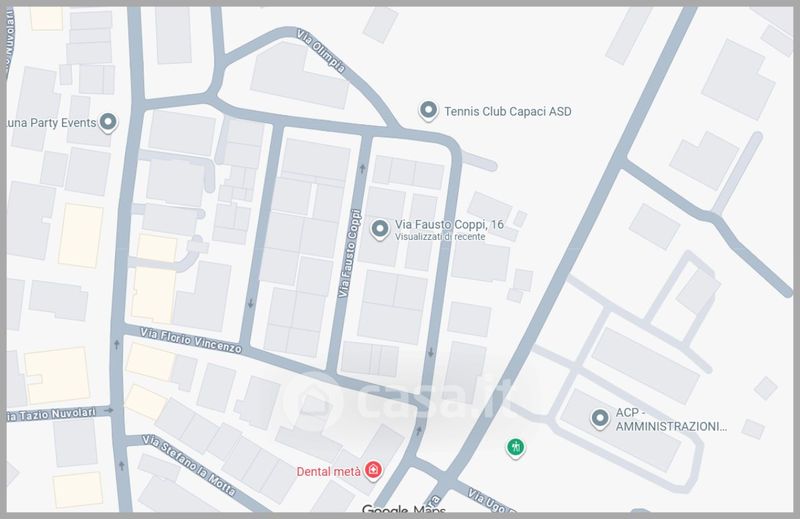This screenshot has height=519, width=800.
Task: Click the Tennis Club Capaci ASD pin
Action: (429, 111)
